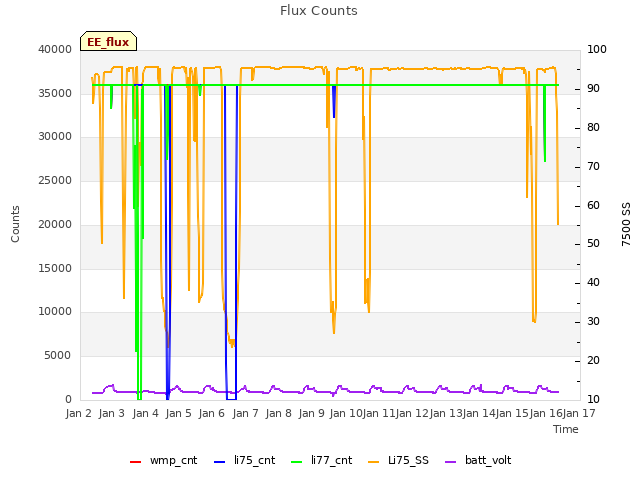
Task: Click the Time x-axis label
Action: click(566, 429)
